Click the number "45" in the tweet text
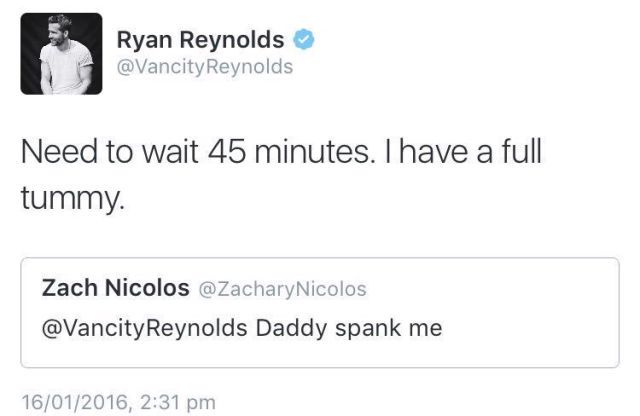 227,151
